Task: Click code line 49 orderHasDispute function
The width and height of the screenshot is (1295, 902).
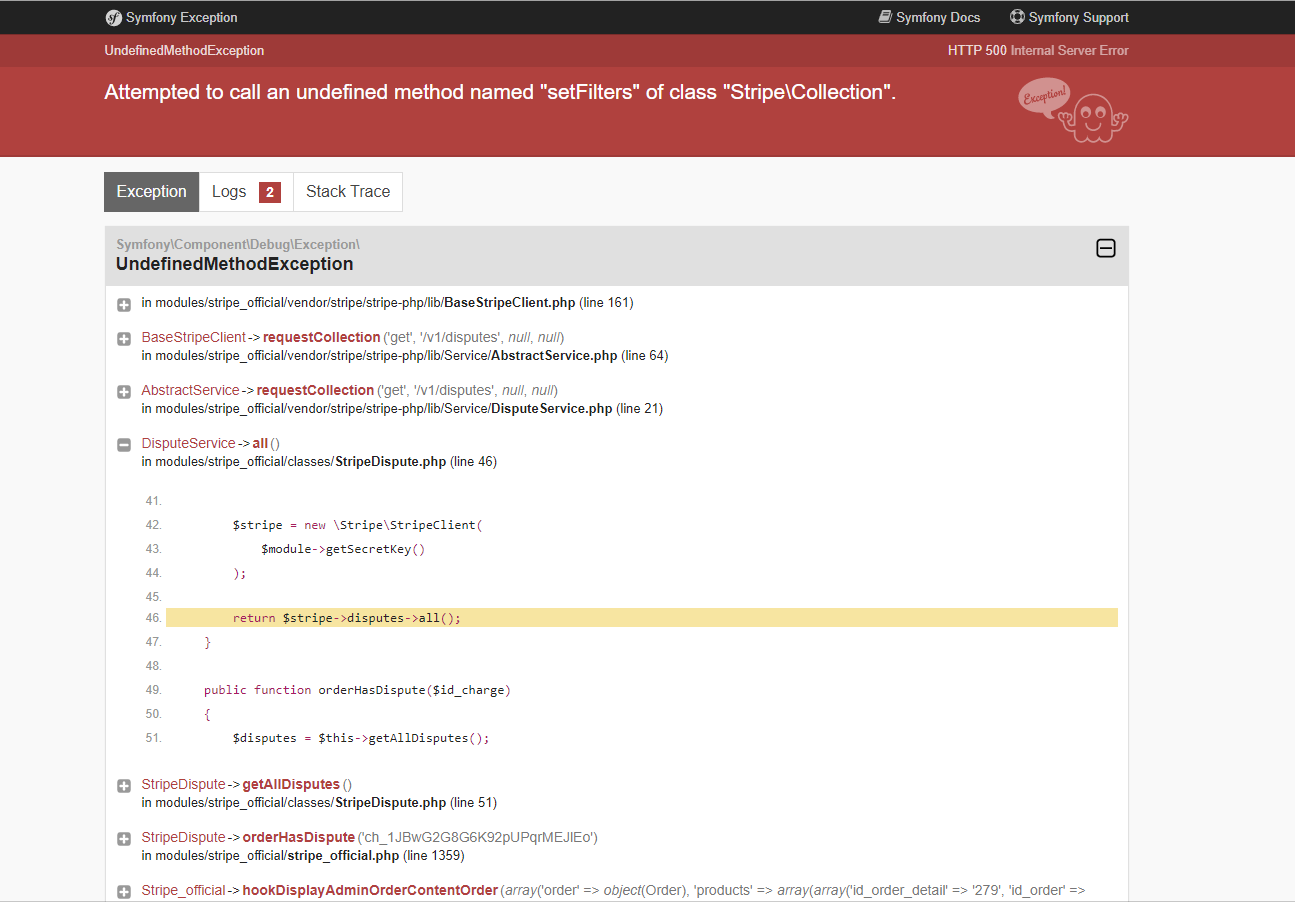Action: tap(357, 690)
